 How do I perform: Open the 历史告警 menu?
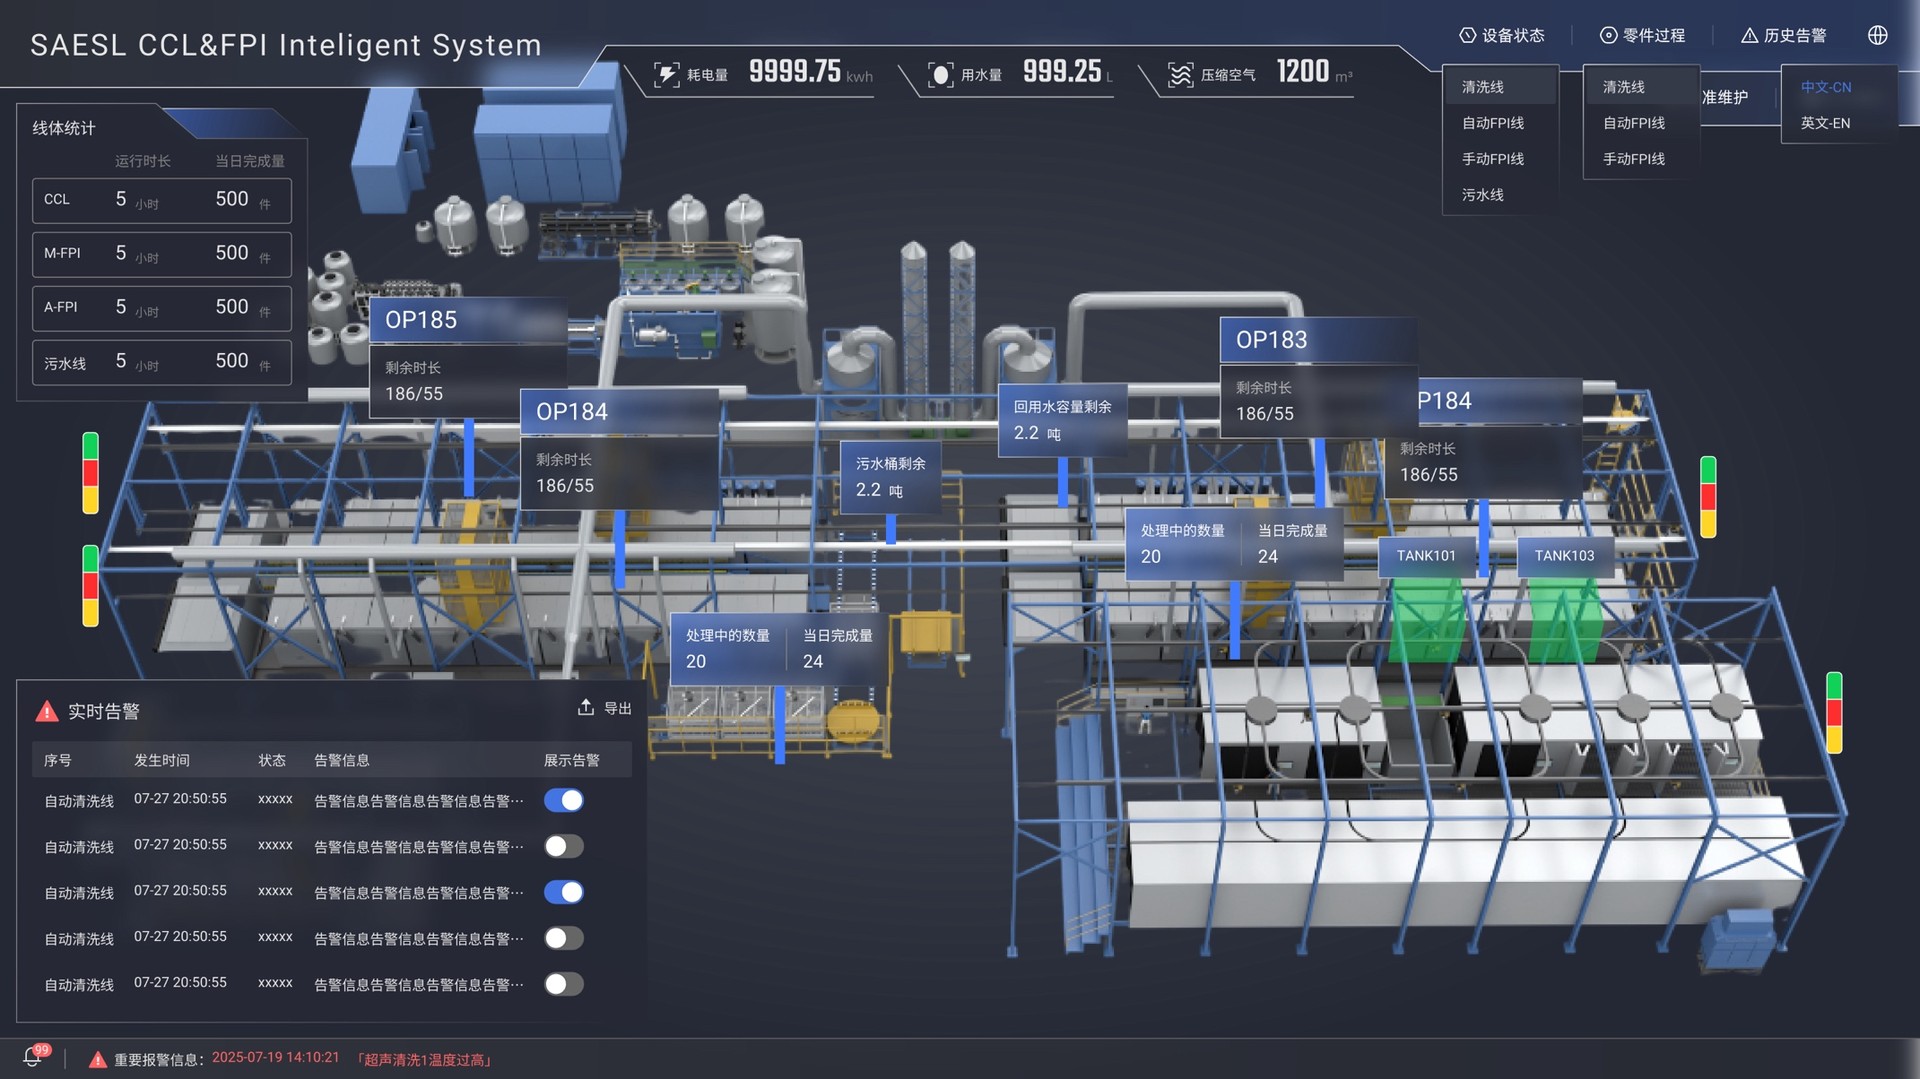pyautogui.click(x=1783, y=35)
